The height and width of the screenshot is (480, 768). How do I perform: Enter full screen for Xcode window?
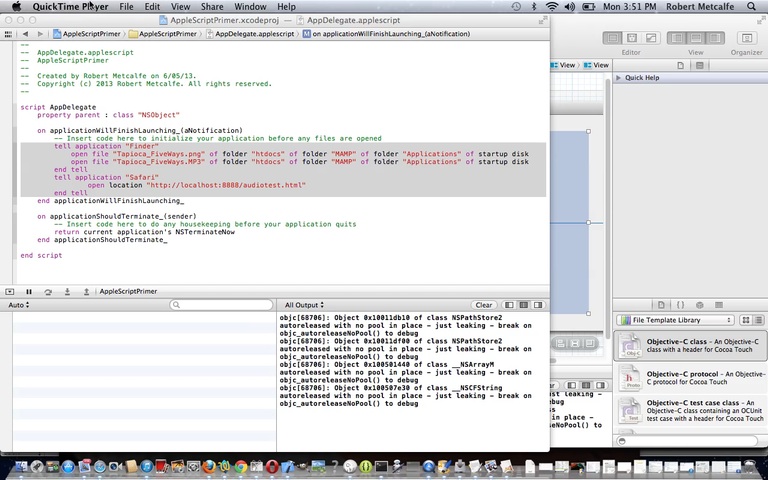[x=543, y=20]
